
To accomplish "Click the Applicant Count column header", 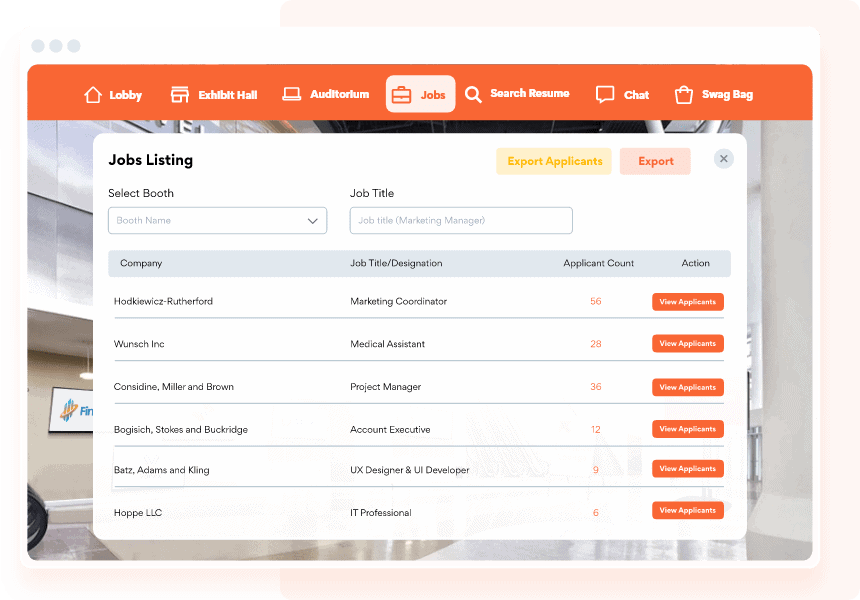I will click(598, 264).
